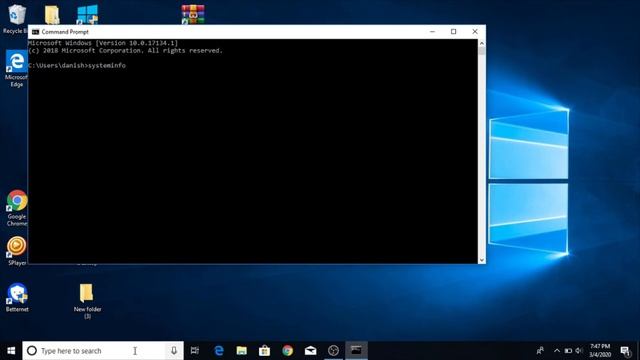Open Chrome from the taskbar
Screen dimensions: 640x360
click(x=287, y=351)
